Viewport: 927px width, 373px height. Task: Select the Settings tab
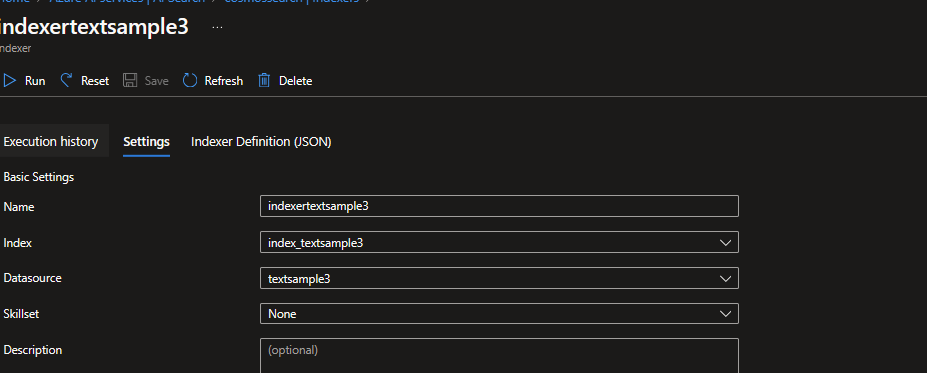[x=147, y=141]
